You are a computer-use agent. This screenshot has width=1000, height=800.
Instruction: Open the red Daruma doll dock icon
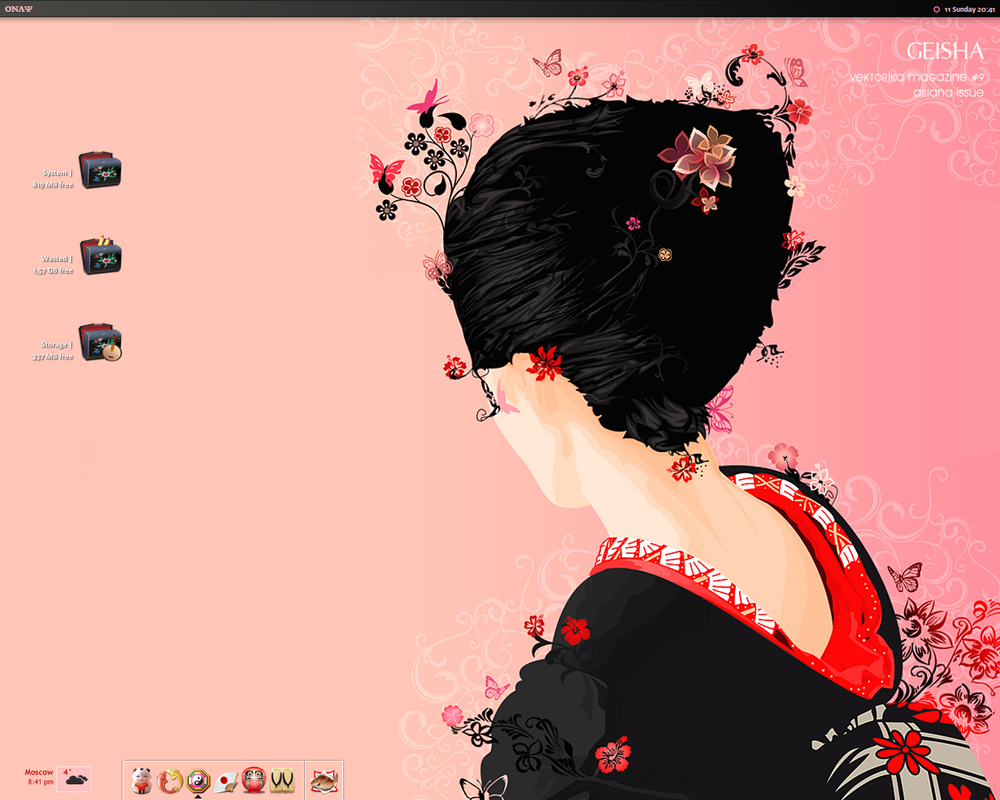[254, 781]
